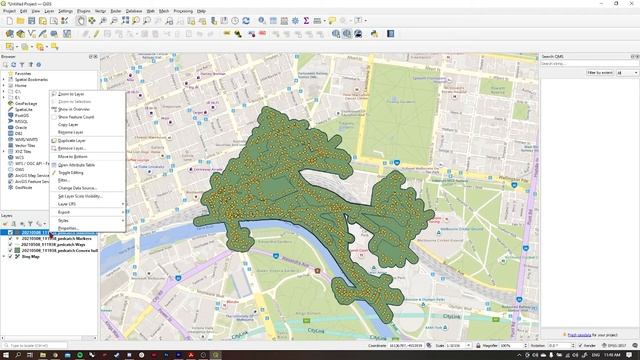This screenshot has height=360, width=640.
Task: Open the 'All' filter dropdown in QMS
Action: [627, 73]
